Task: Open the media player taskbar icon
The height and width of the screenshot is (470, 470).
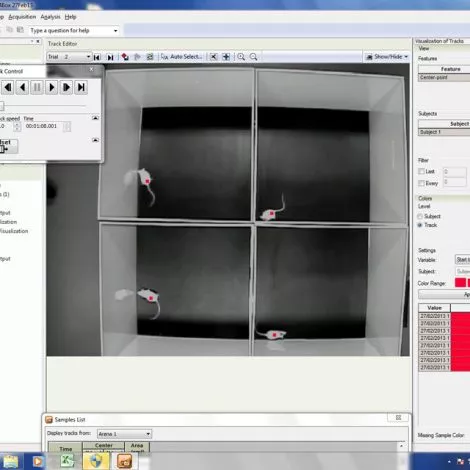Action: [38, 462]
